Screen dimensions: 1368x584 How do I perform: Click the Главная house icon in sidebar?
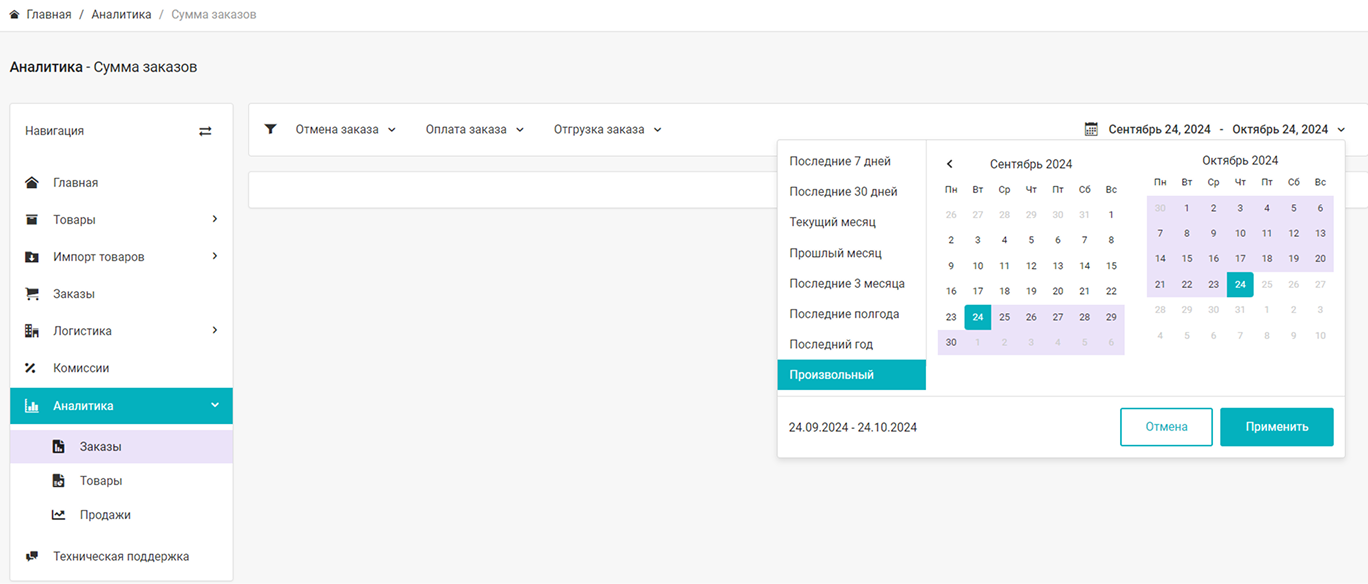click(32, 183)
